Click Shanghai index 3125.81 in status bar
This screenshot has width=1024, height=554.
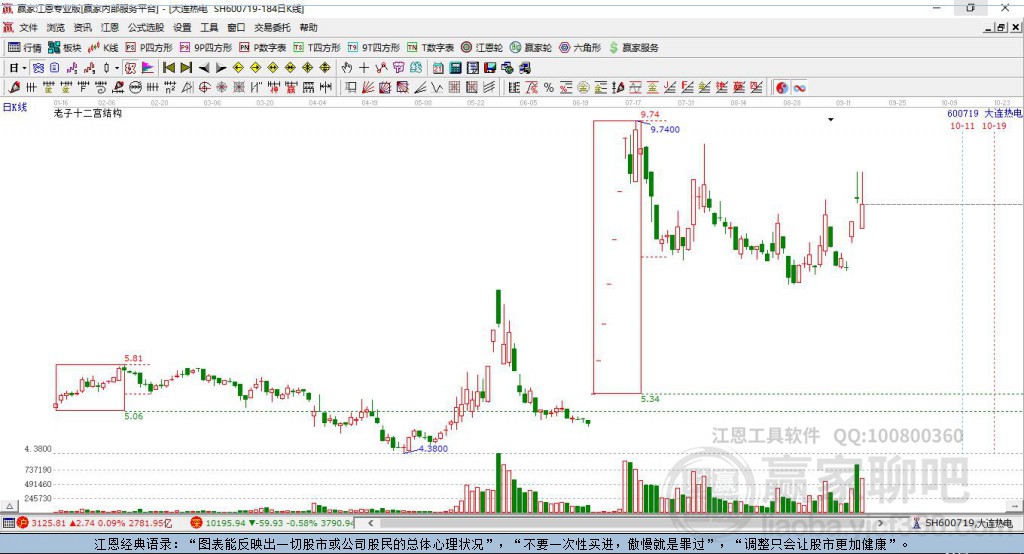click(48, 523)
